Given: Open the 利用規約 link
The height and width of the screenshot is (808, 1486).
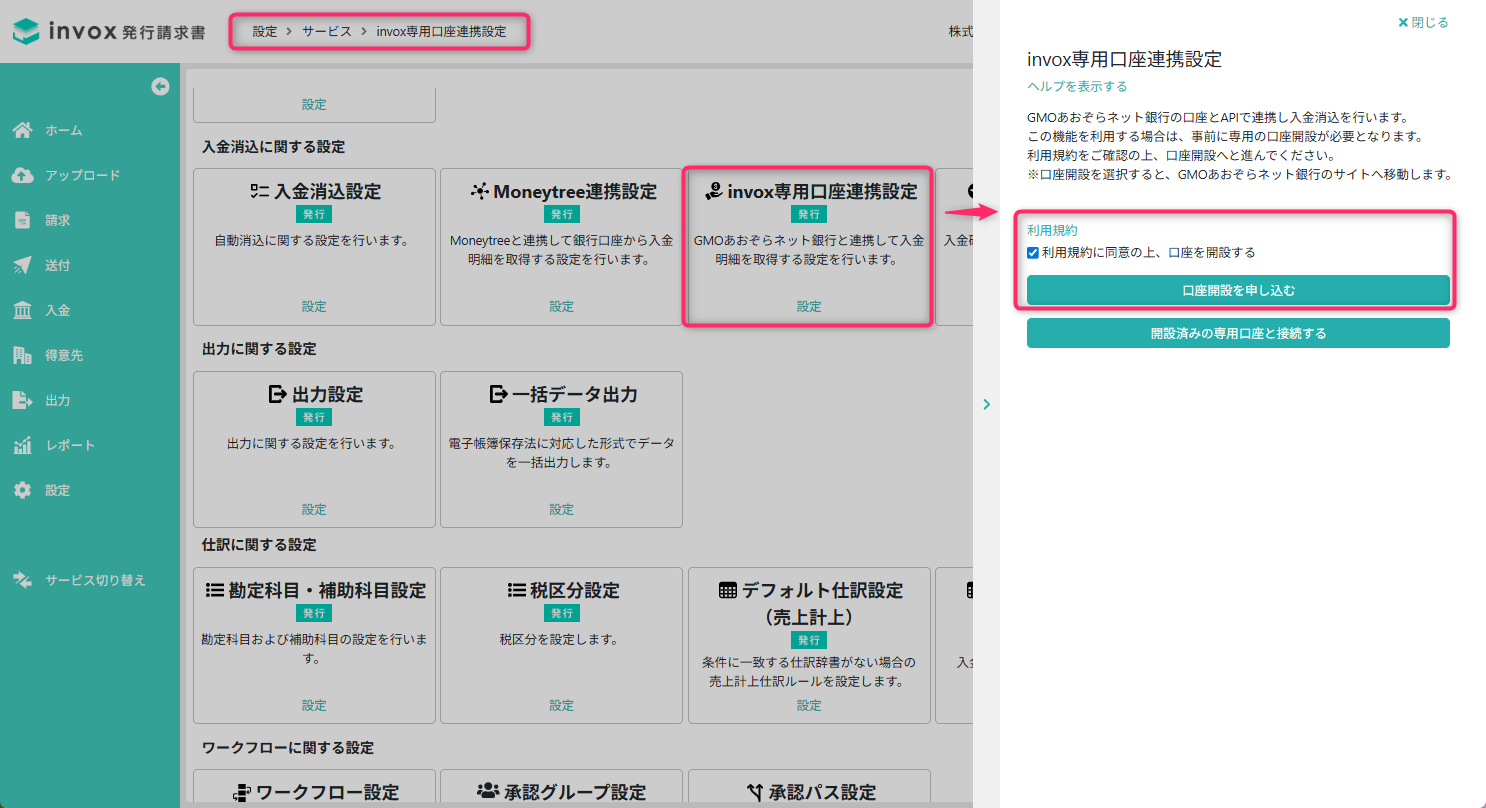Looking at the screenshot, I should point(1052,230).
